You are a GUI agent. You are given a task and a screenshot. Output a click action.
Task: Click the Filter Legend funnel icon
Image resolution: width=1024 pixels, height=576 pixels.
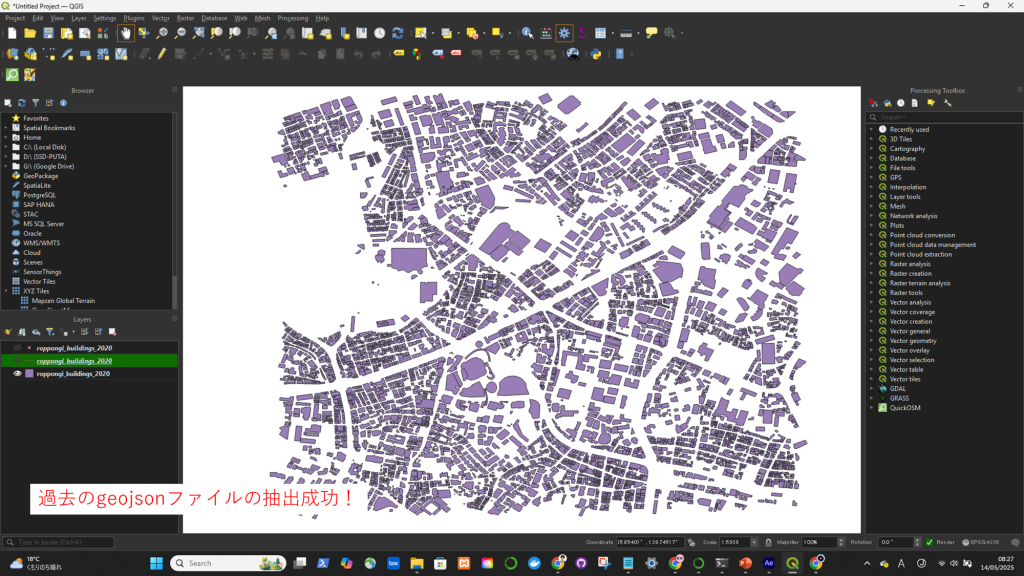[x=49, y=332]
